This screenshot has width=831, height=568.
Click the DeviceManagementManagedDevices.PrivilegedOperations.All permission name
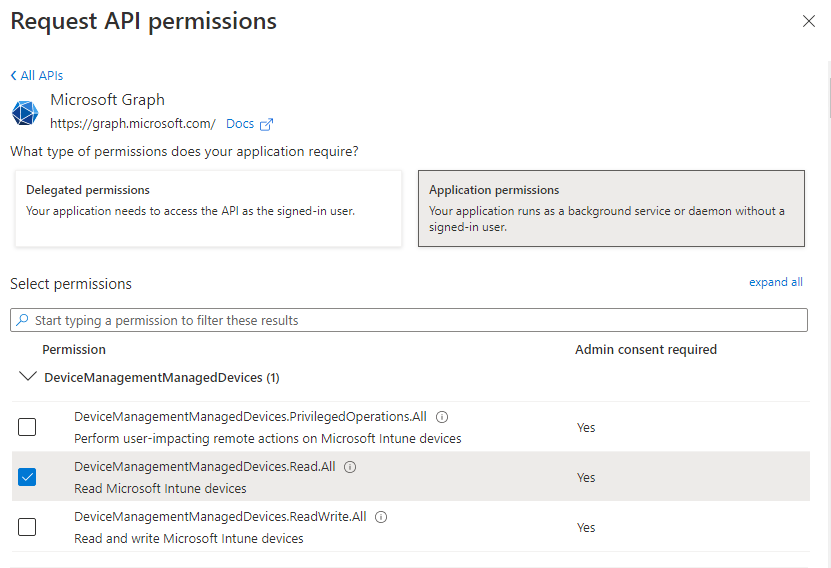point(250,417)
